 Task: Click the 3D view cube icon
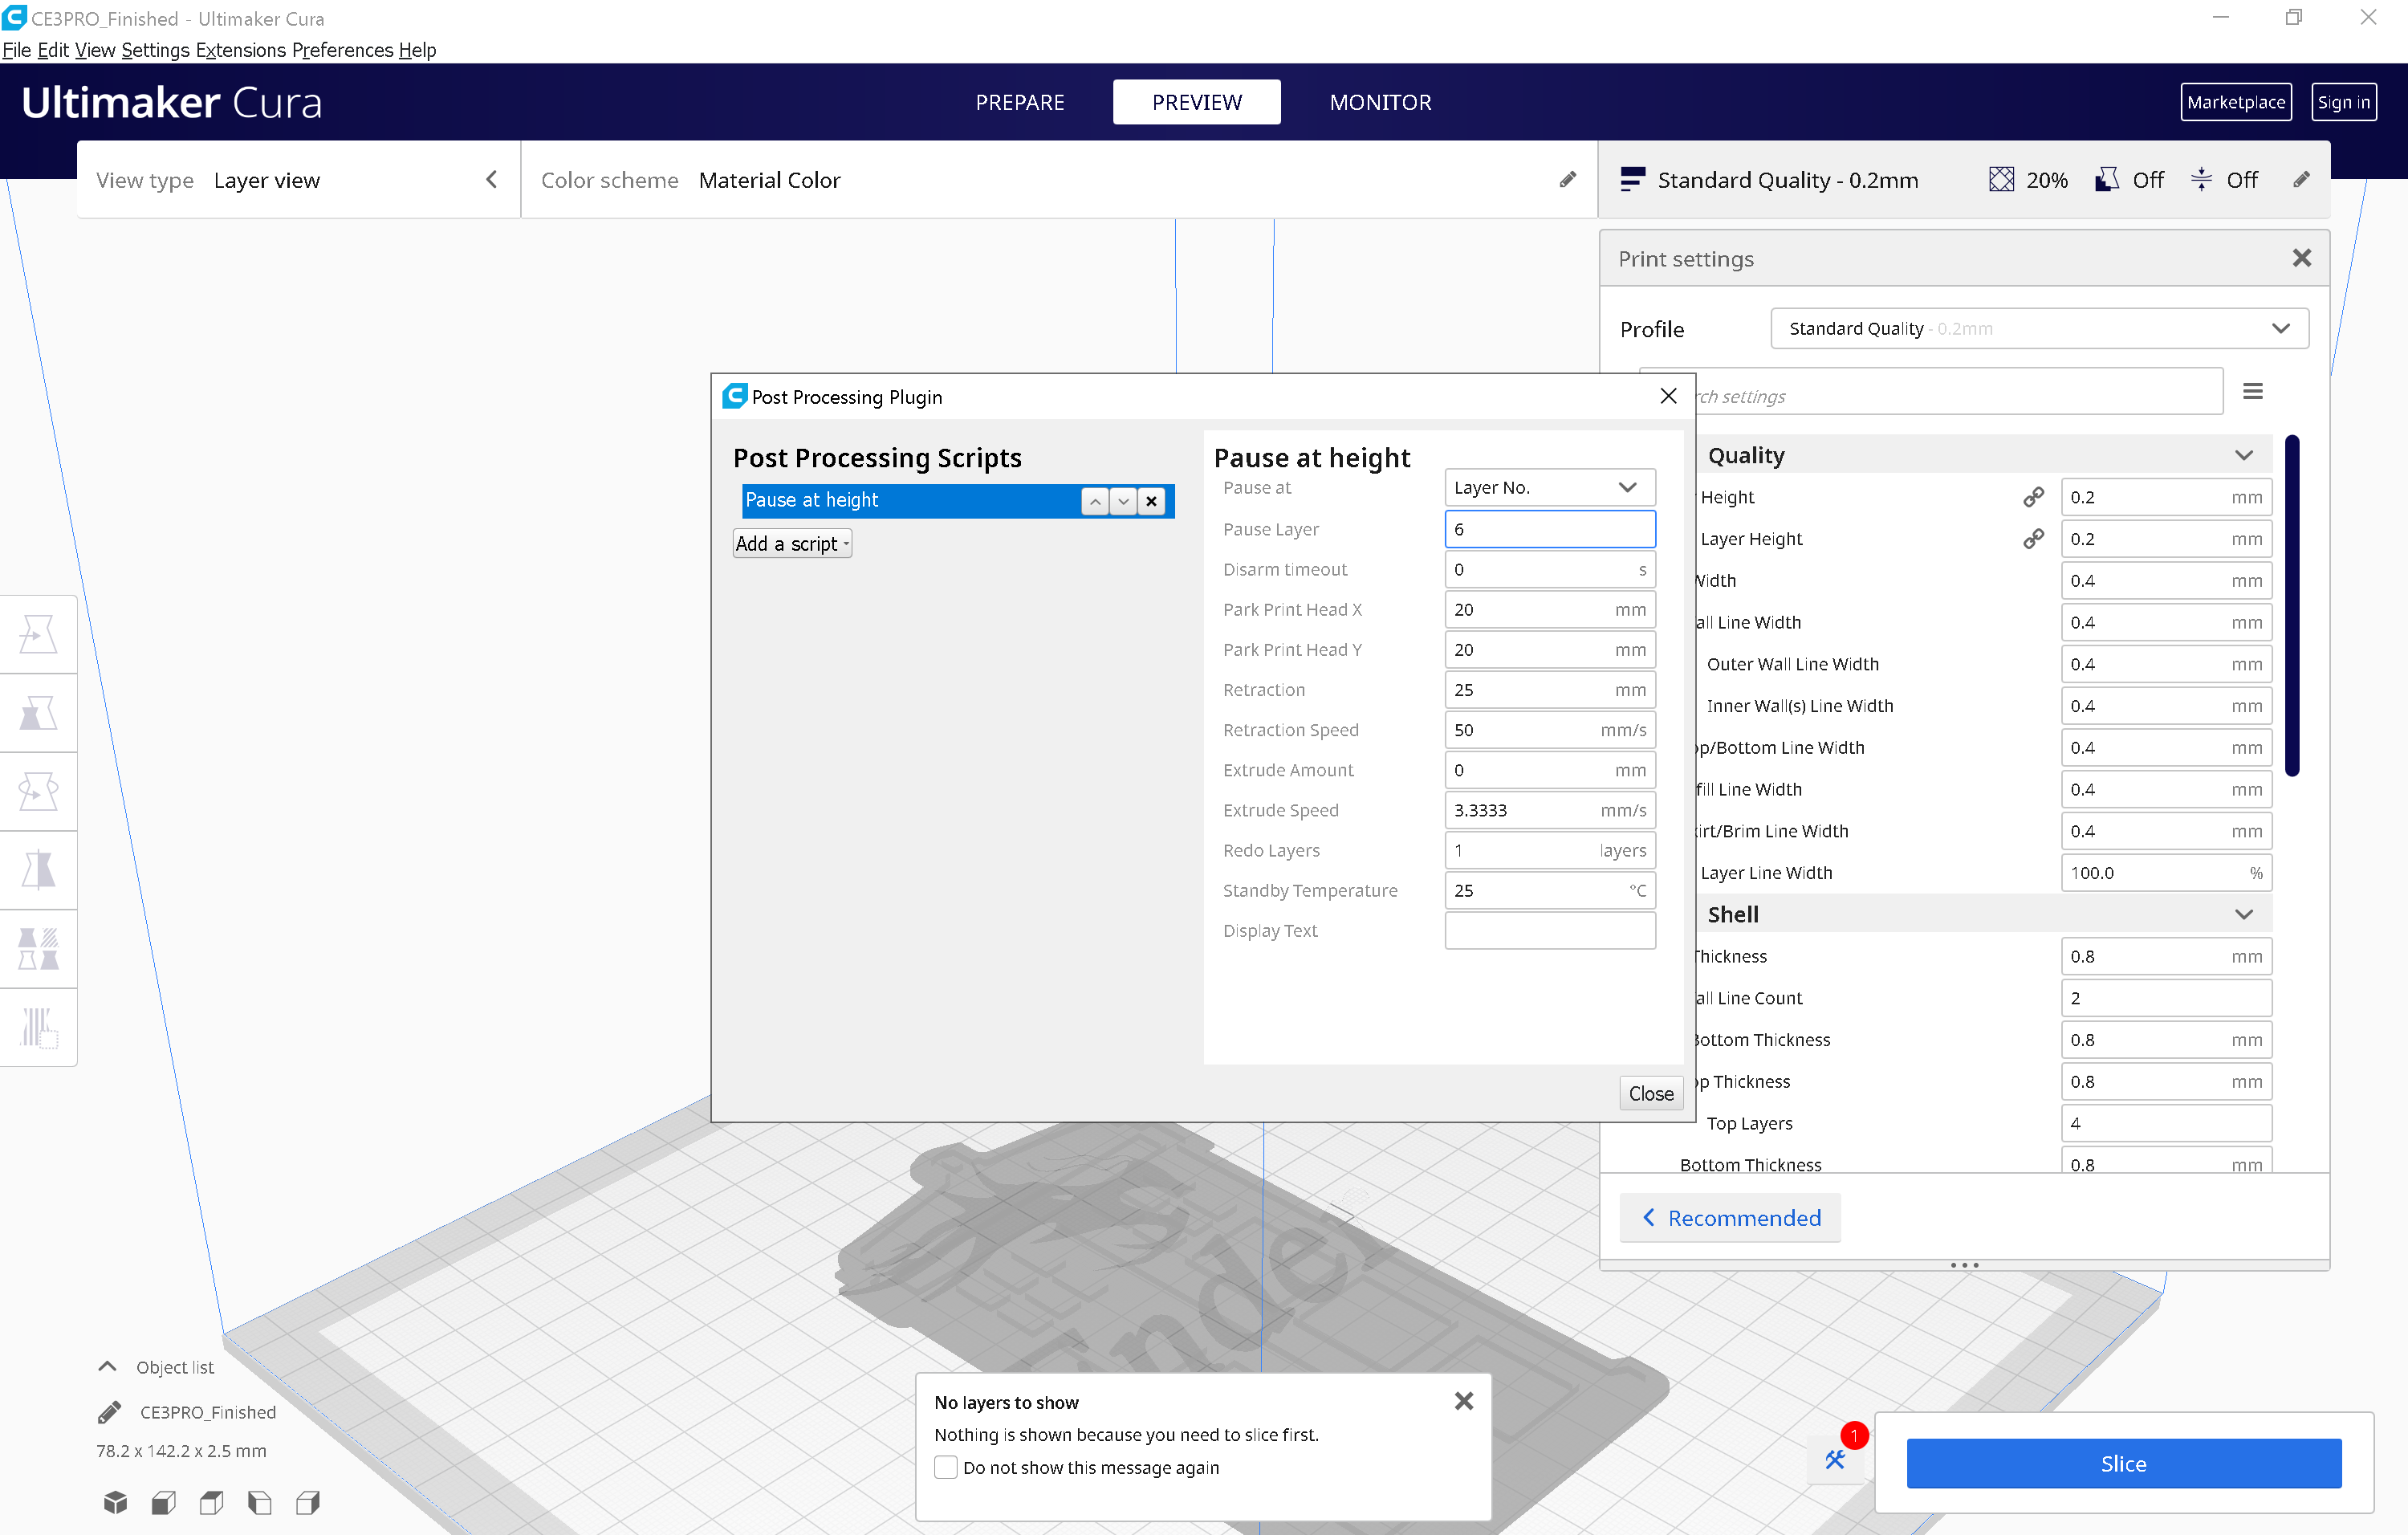[115, 1502]
